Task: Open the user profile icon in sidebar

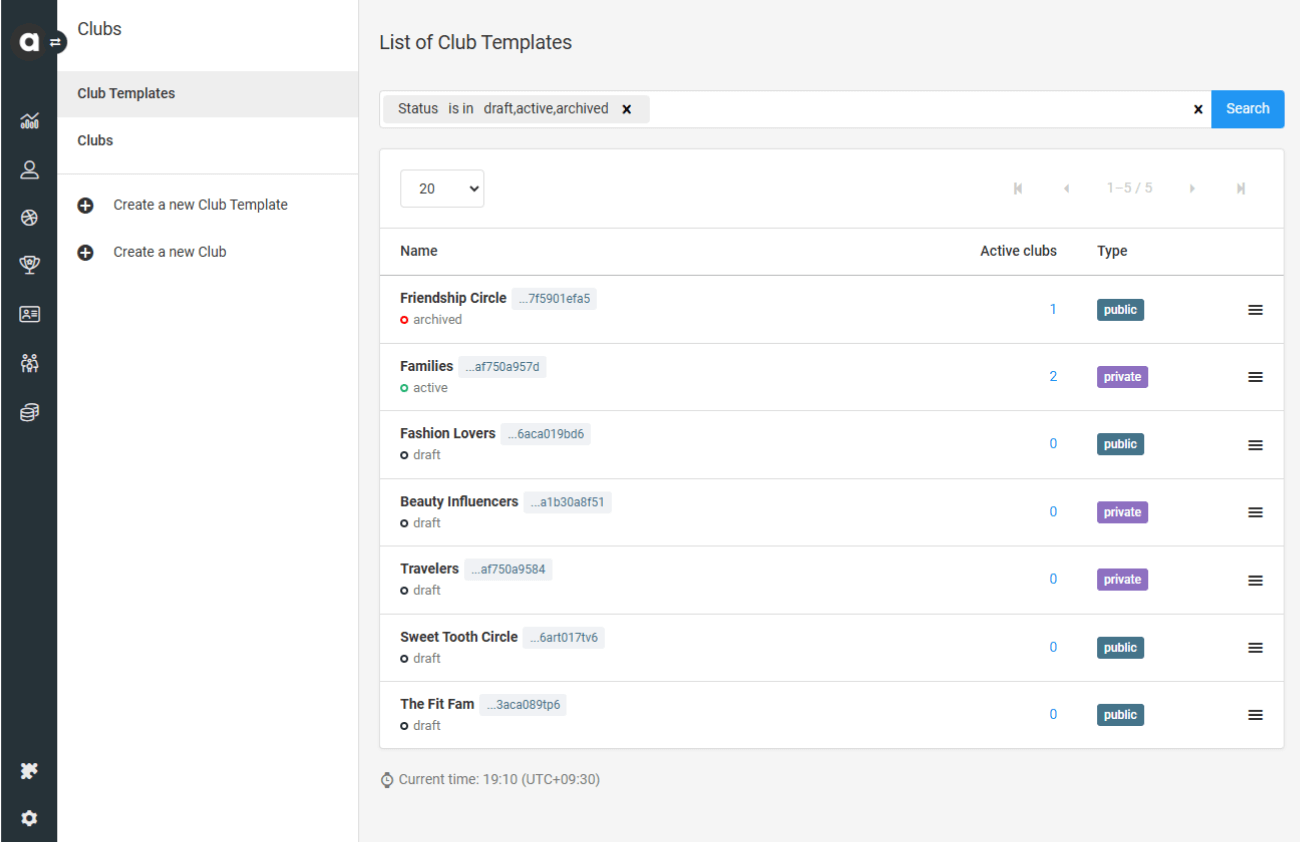Action: coord(29,170)
